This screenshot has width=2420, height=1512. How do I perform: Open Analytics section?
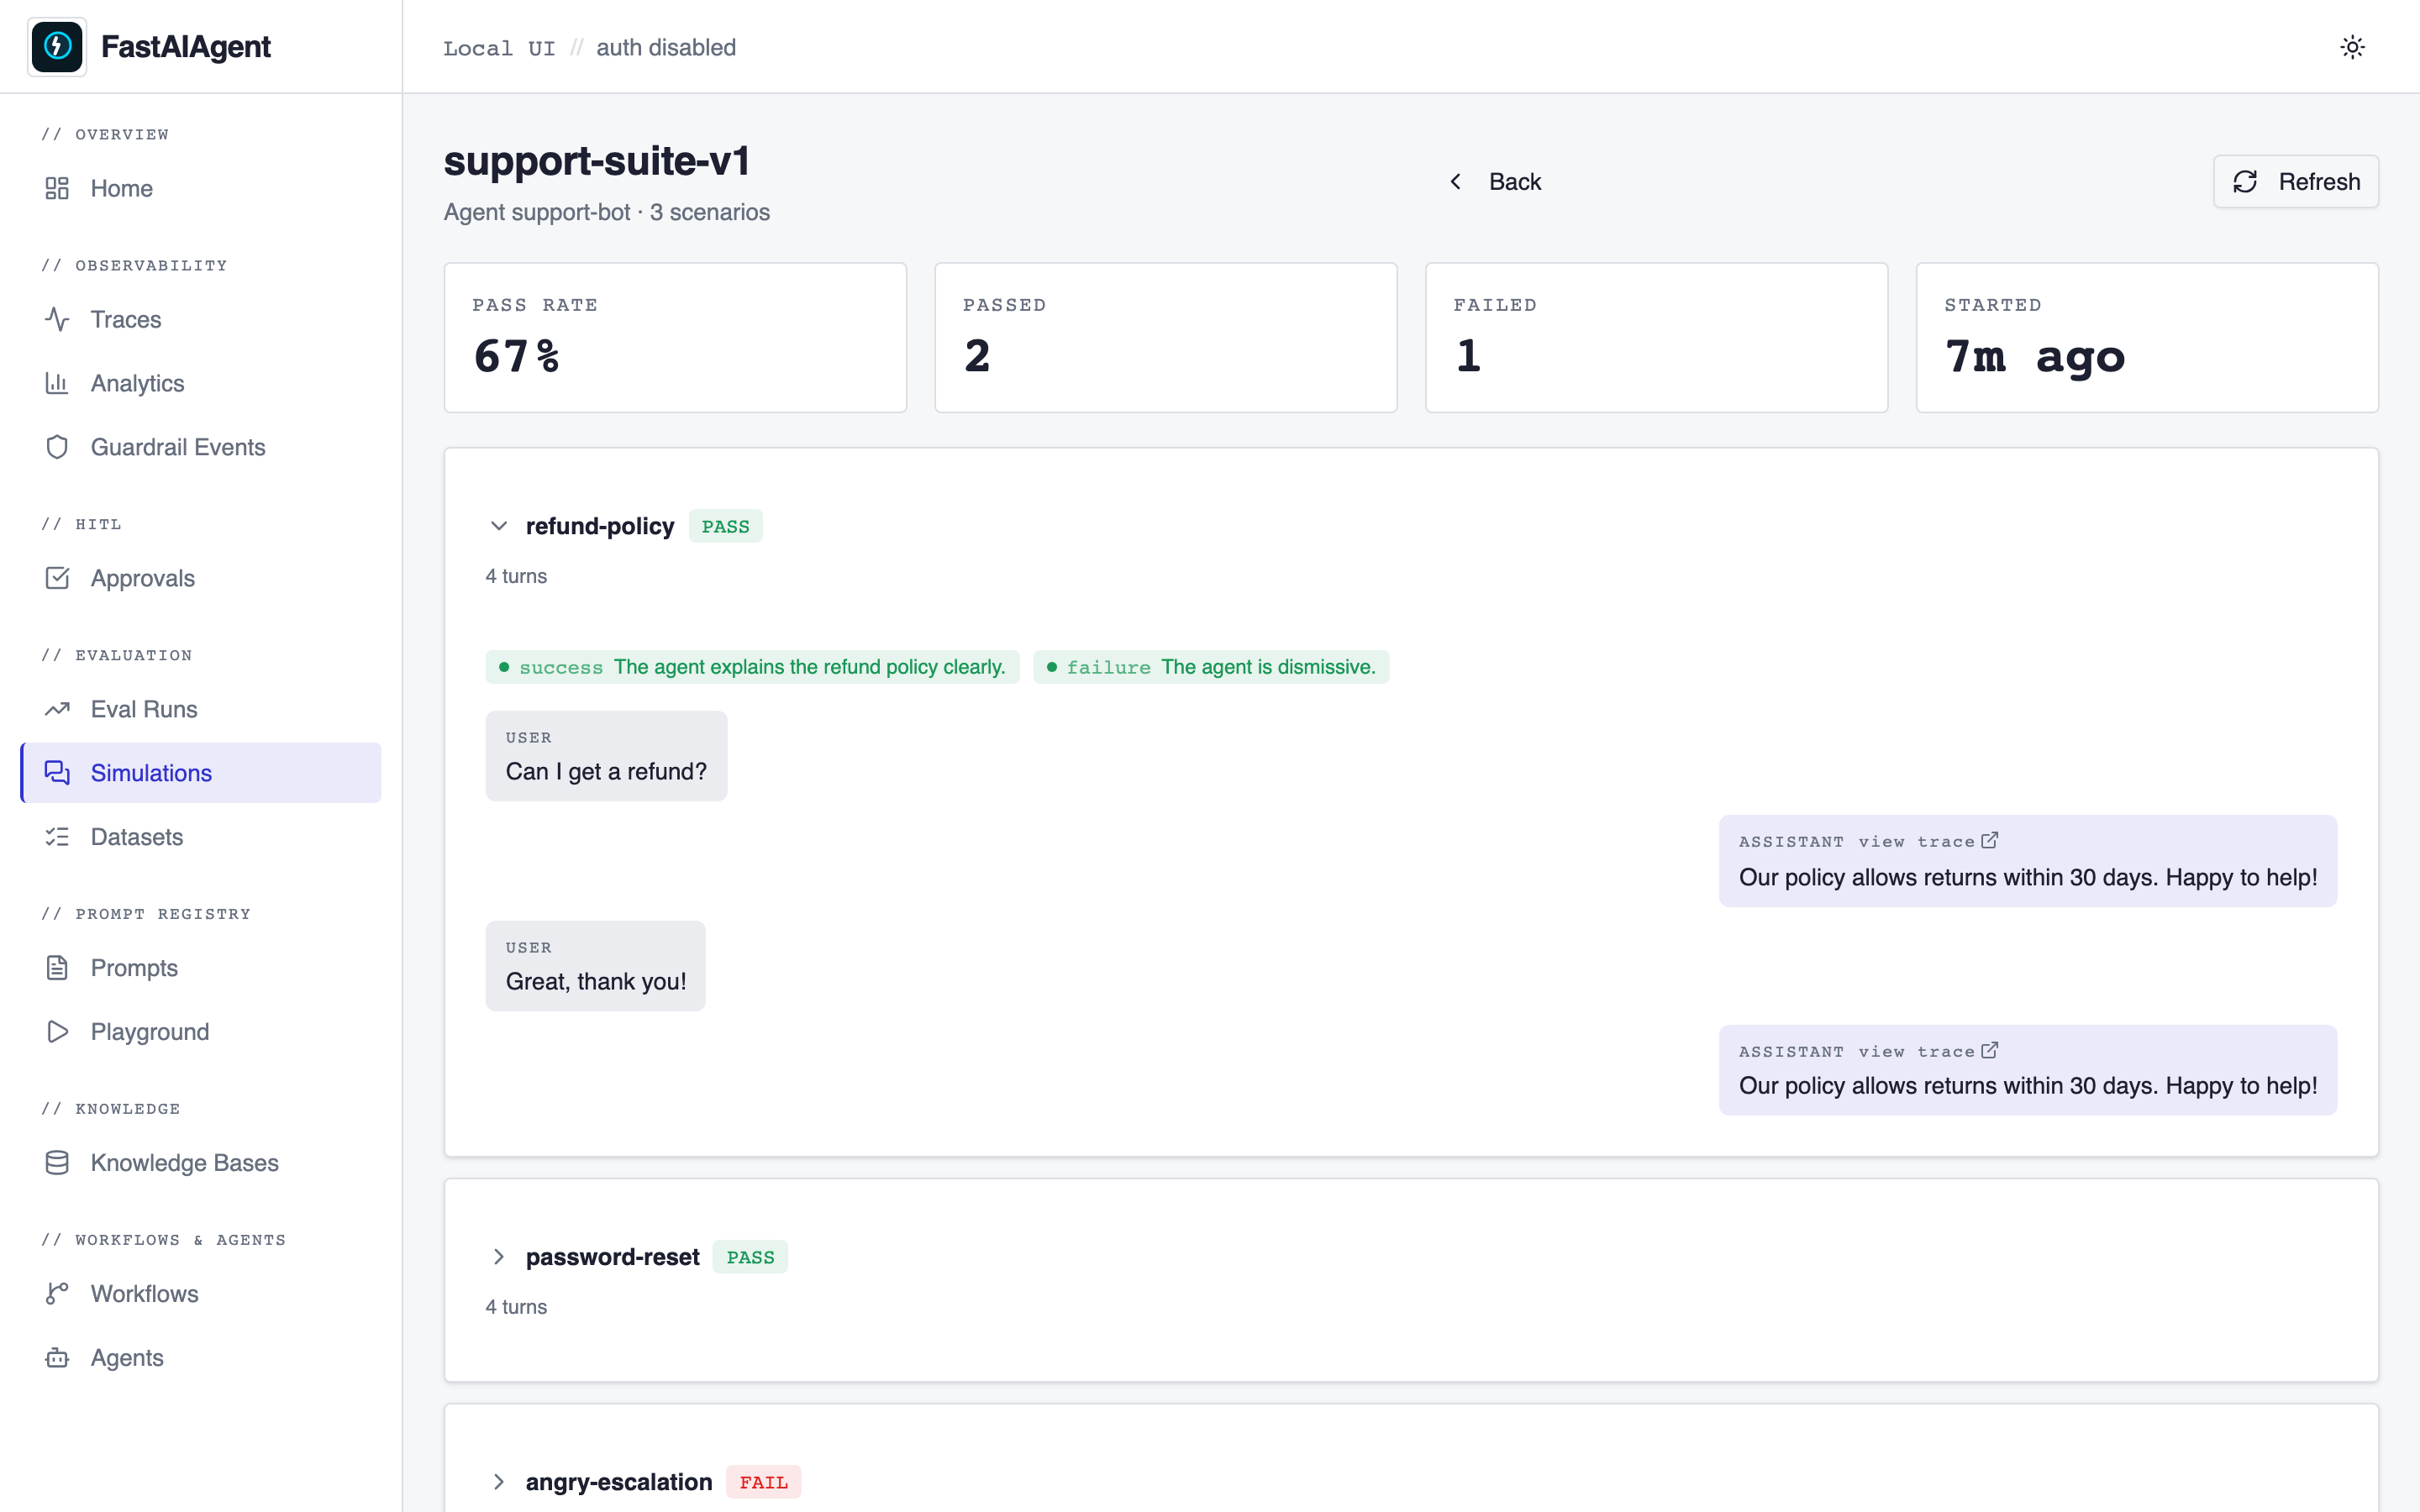pyautogui.click(x=200, y=383)
